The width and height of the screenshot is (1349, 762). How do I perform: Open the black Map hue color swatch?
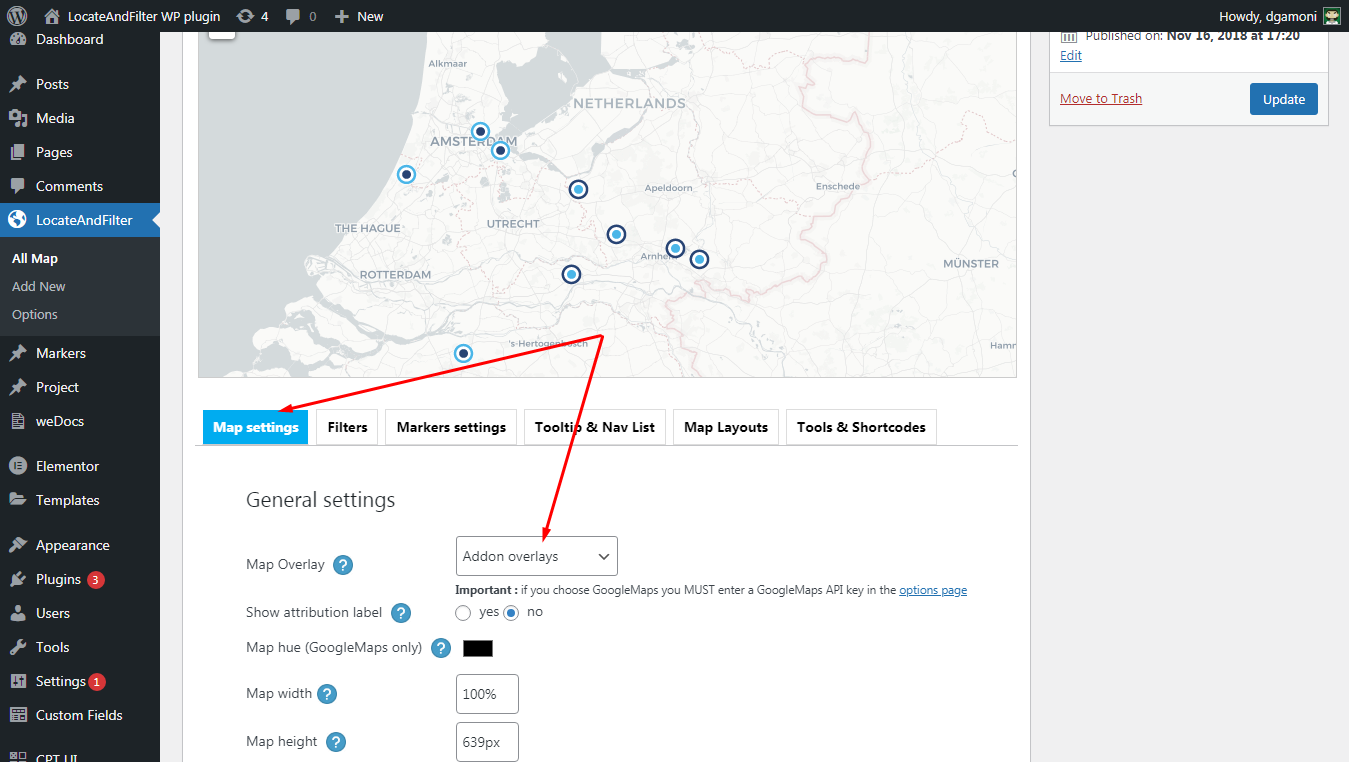pyautogui.click(x=478, y=648)
